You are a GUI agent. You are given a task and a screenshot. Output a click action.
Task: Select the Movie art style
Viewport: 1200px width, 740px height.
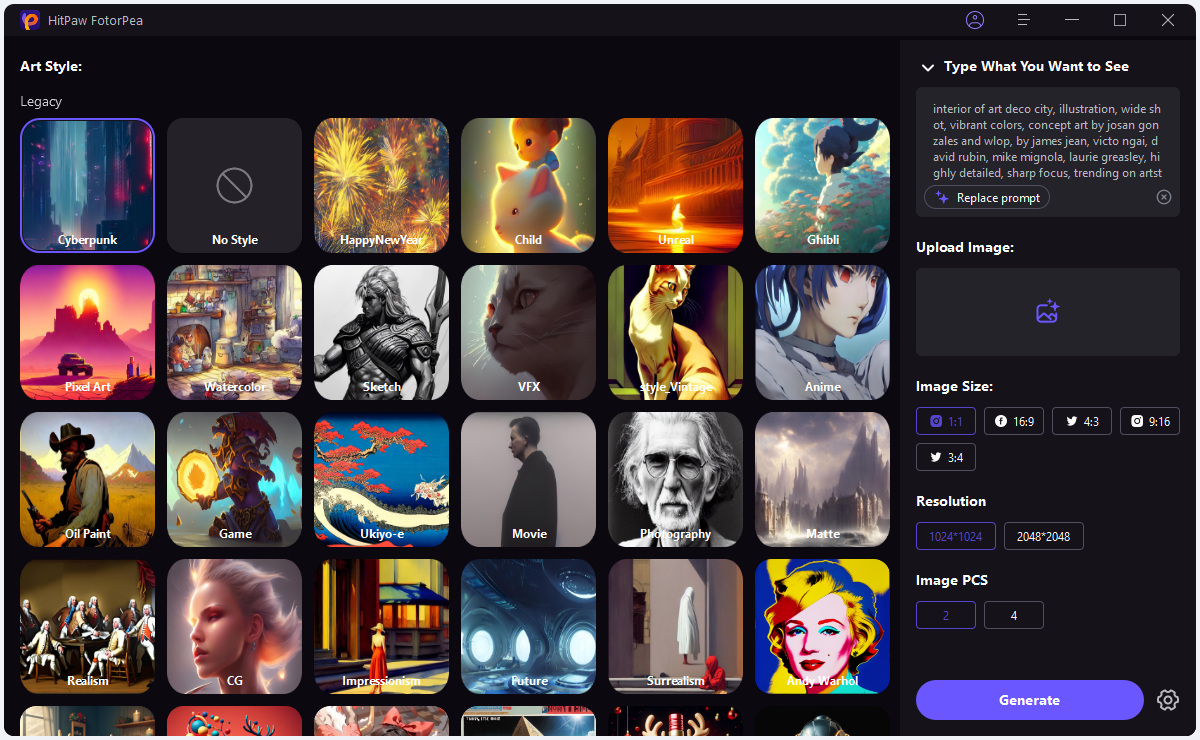(529, 479)
